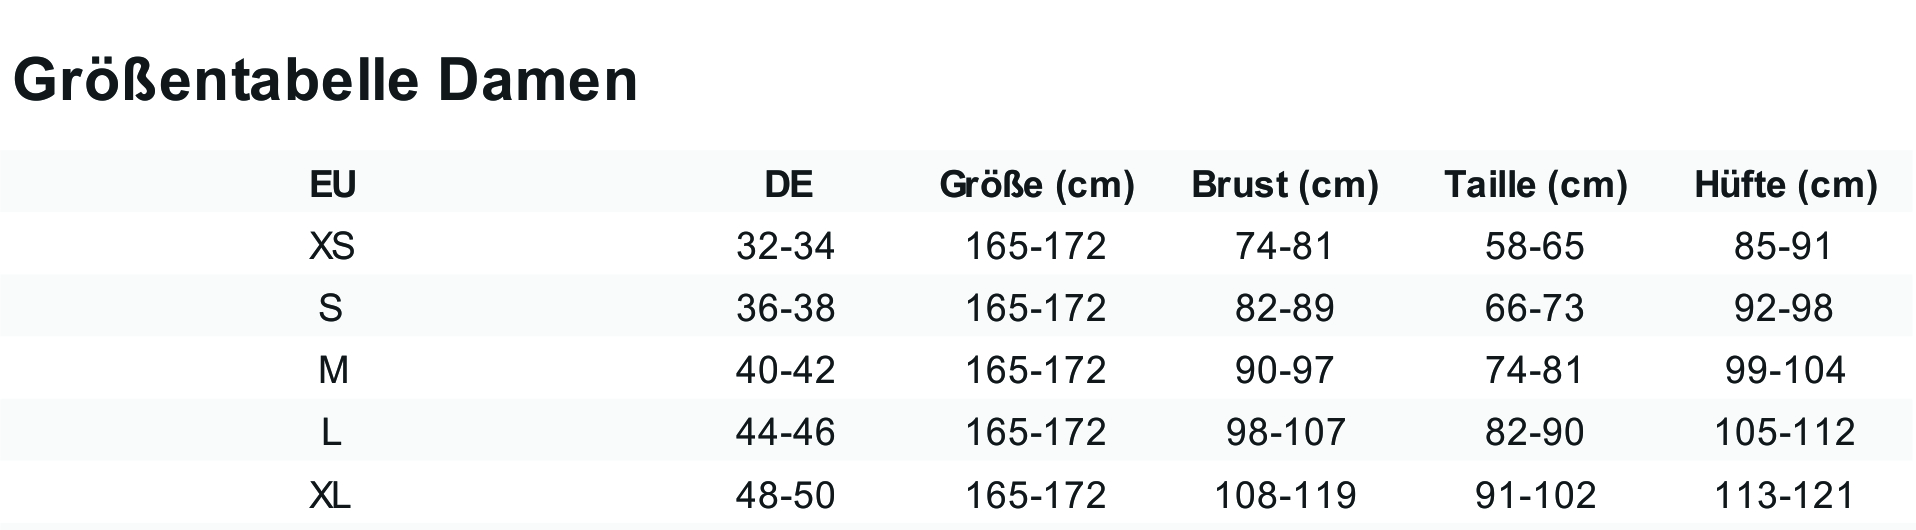
Task: Select the Brust value 82-89
Action: pos(1285,308)
